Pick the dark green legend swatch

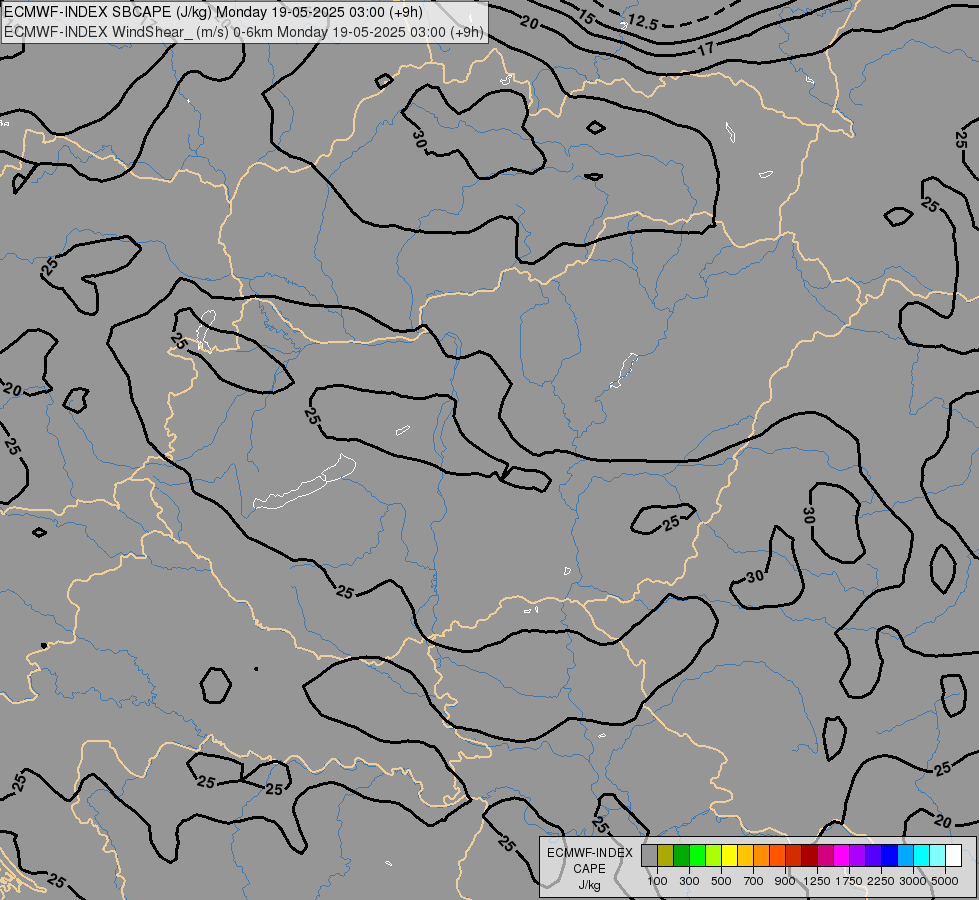tap(682, 855)
